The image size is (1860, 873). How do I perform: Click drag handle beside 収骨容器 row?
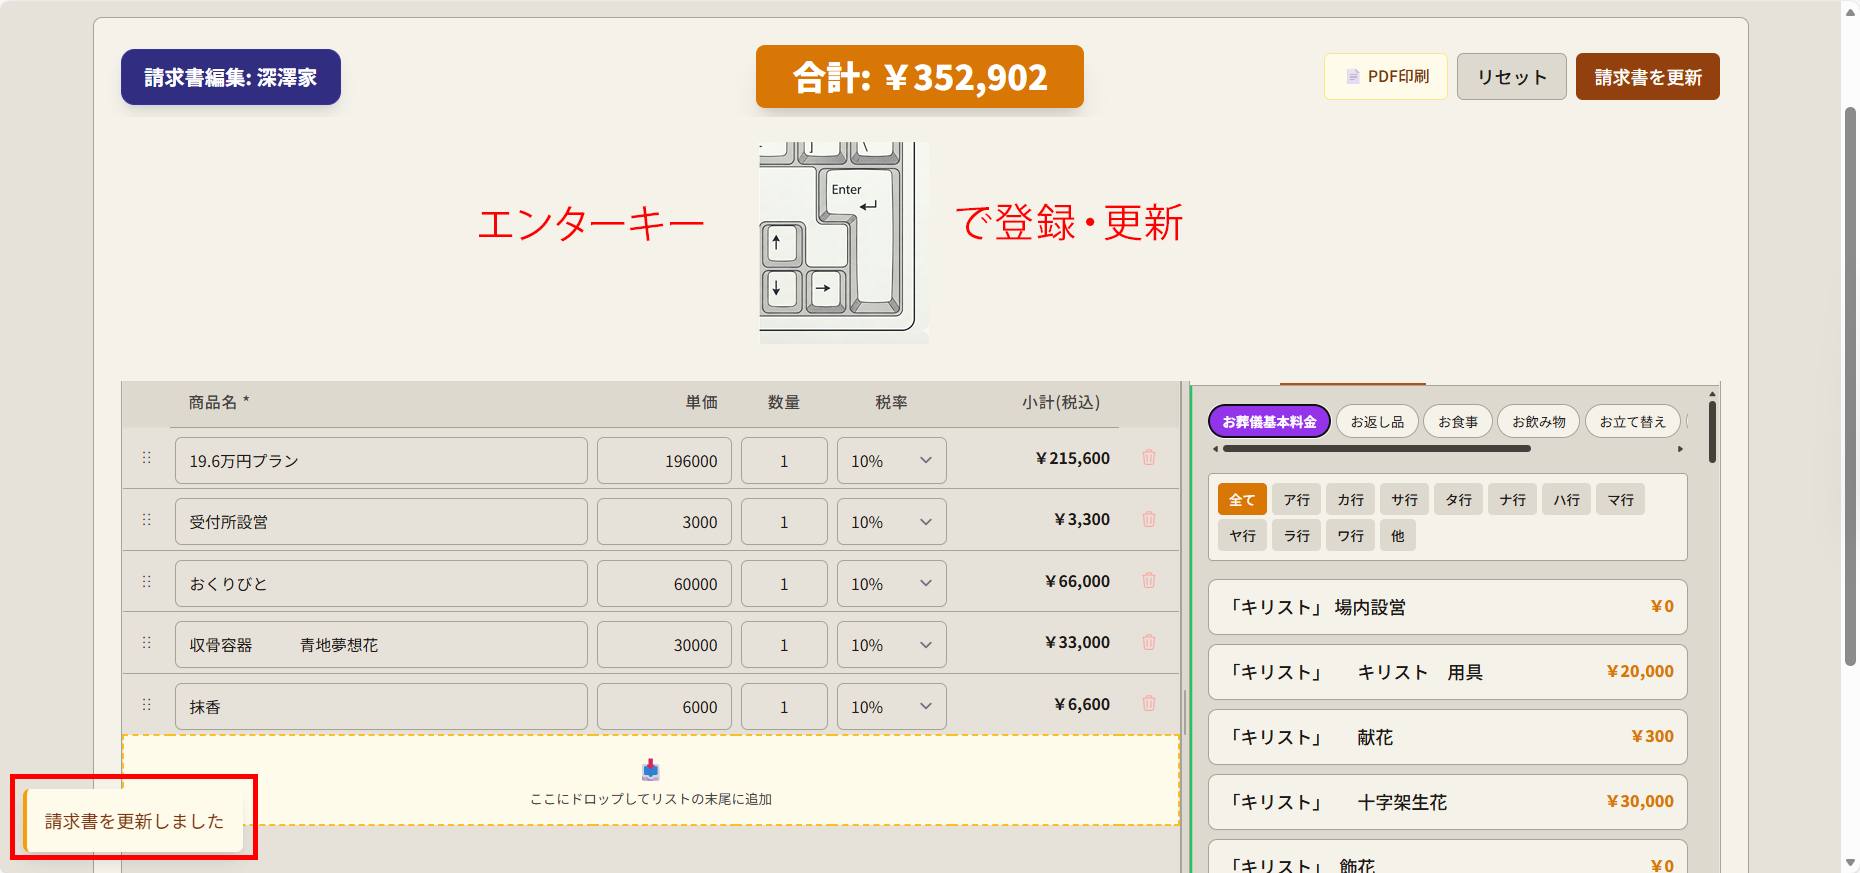coord(147,643)
